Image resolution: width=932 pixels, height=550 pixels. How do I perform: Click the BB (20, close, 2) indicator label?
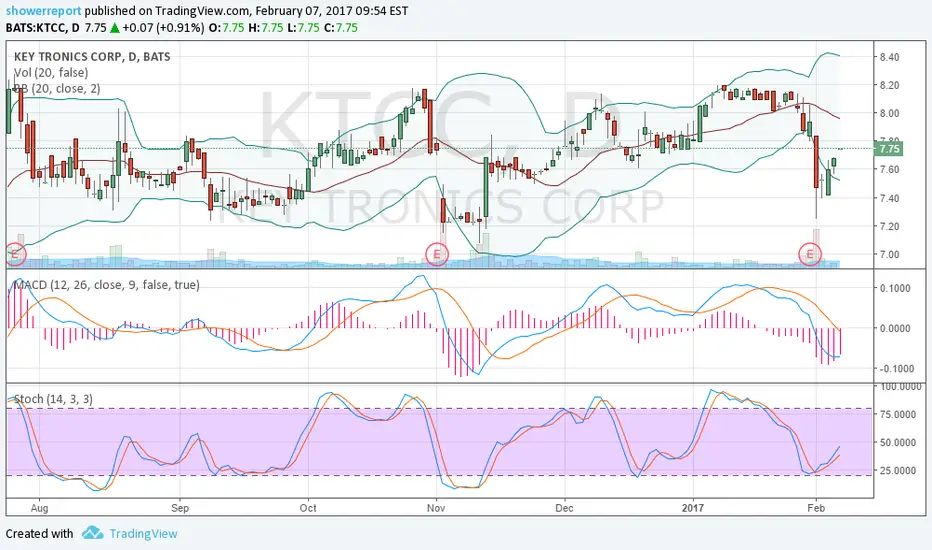pos(57,89)
